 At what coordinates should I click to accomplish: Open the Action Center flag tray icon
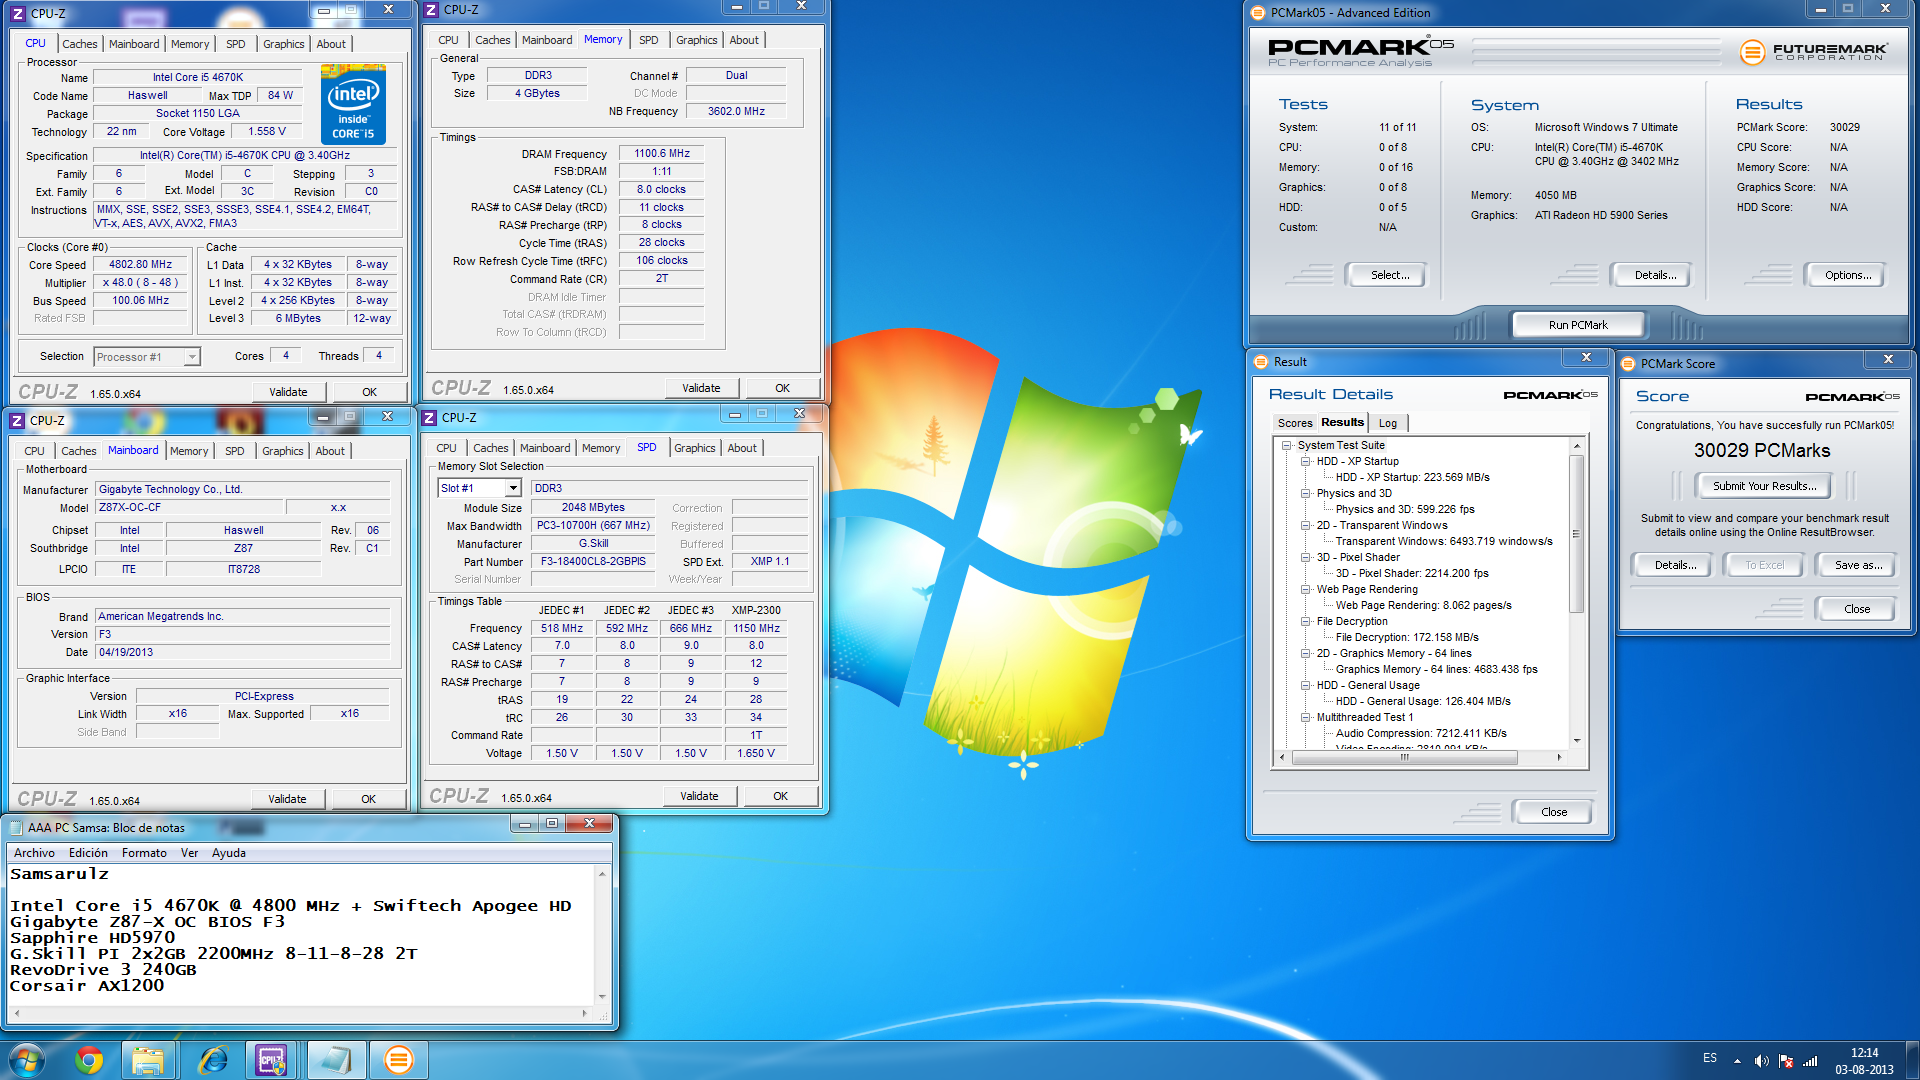coord(1786,1061)
